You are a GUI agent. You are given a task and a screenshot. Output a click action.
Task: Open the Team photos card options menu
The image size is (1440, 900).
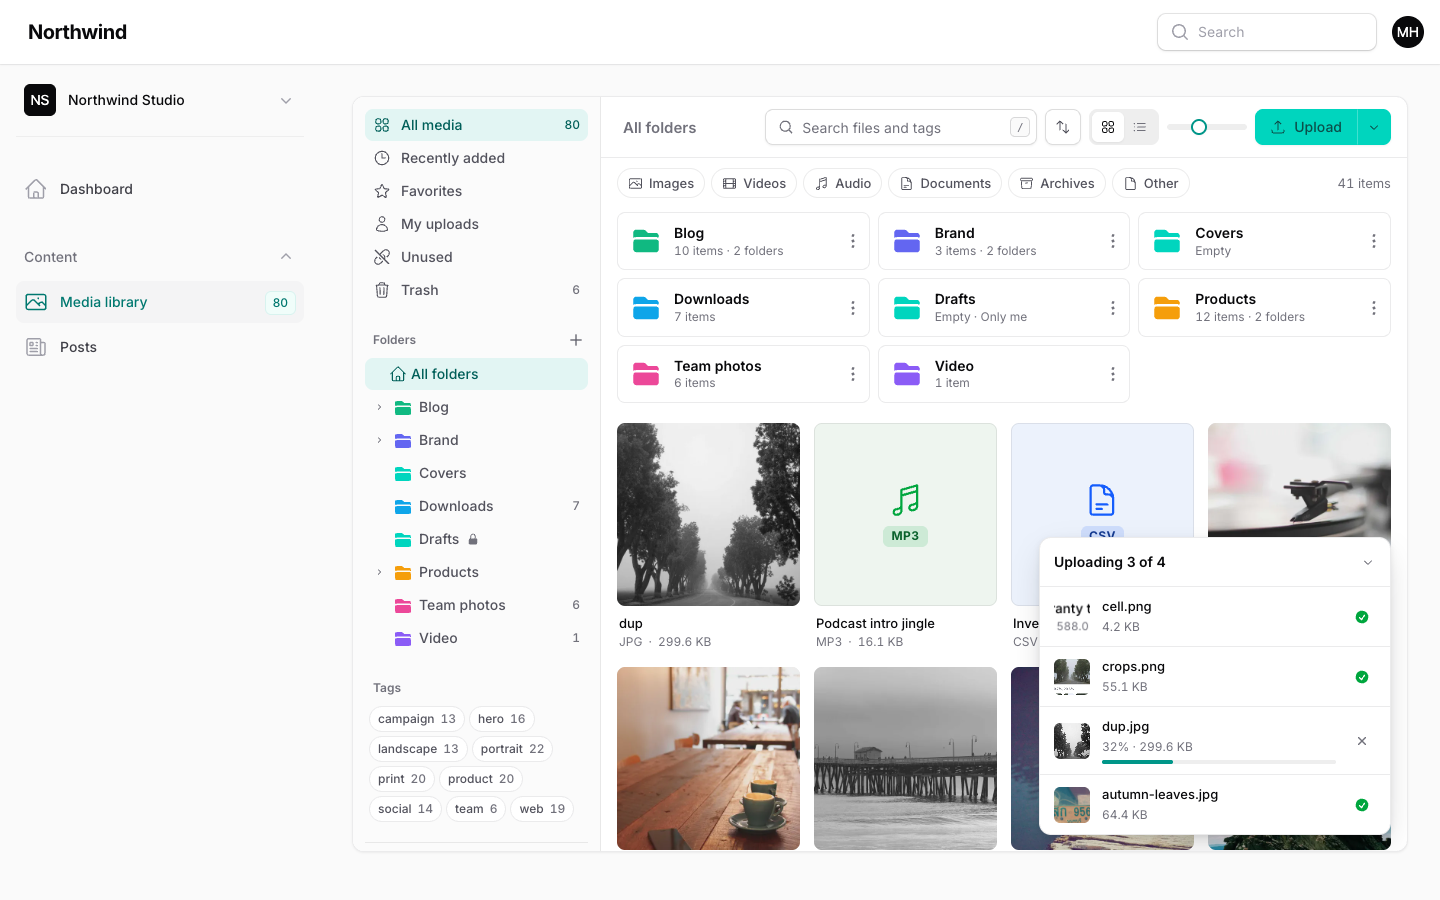pyautogui.click(x=852, y=374)
